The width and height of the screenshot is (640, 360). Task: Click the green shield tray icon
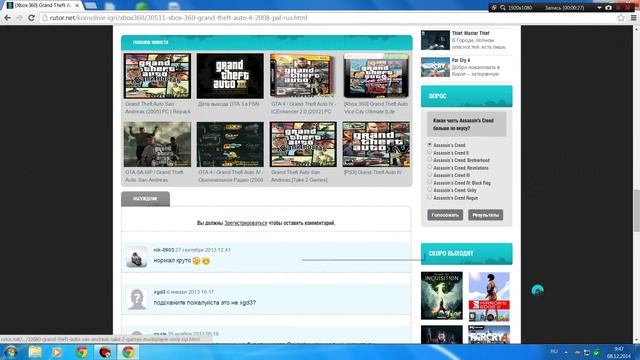[597, 352]
